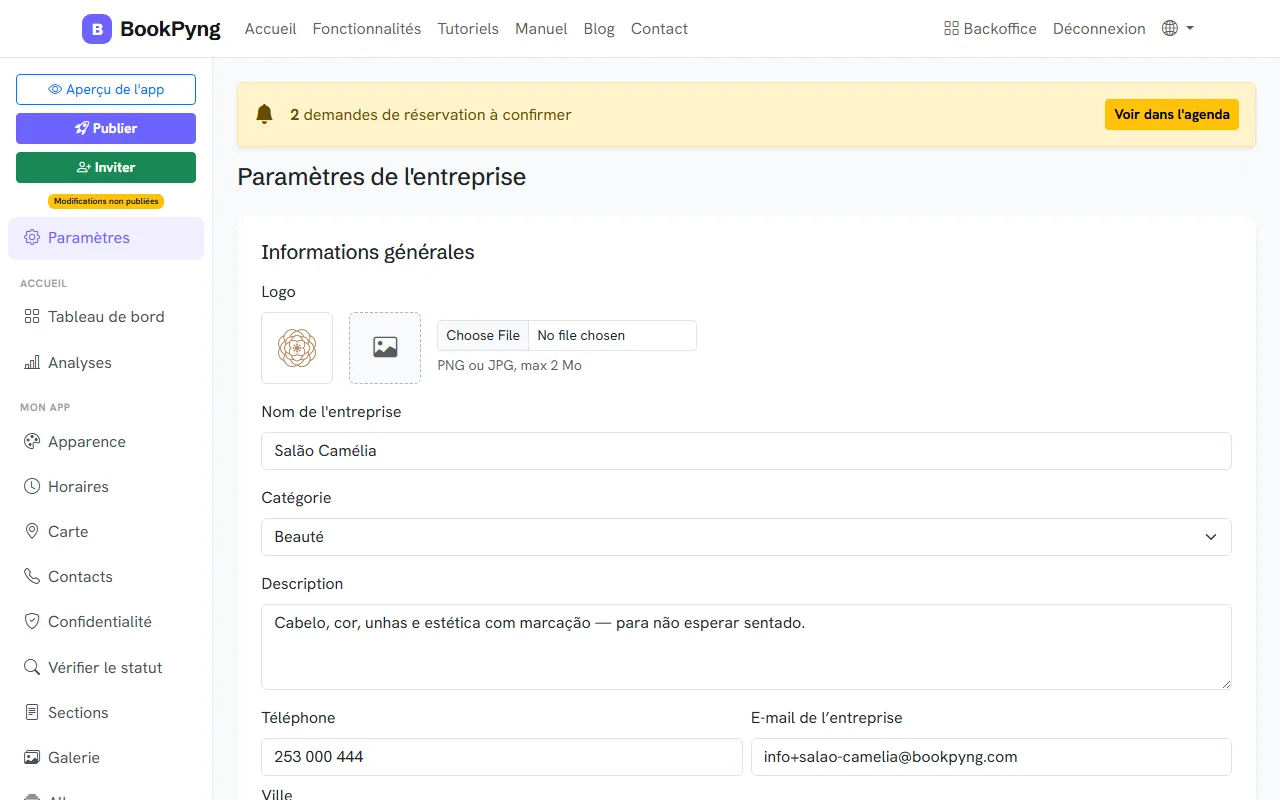The width and height of the screenshot is (1280, 800).
Task: Click the Paramètres gear icon
Action: [x=32, y=238]
